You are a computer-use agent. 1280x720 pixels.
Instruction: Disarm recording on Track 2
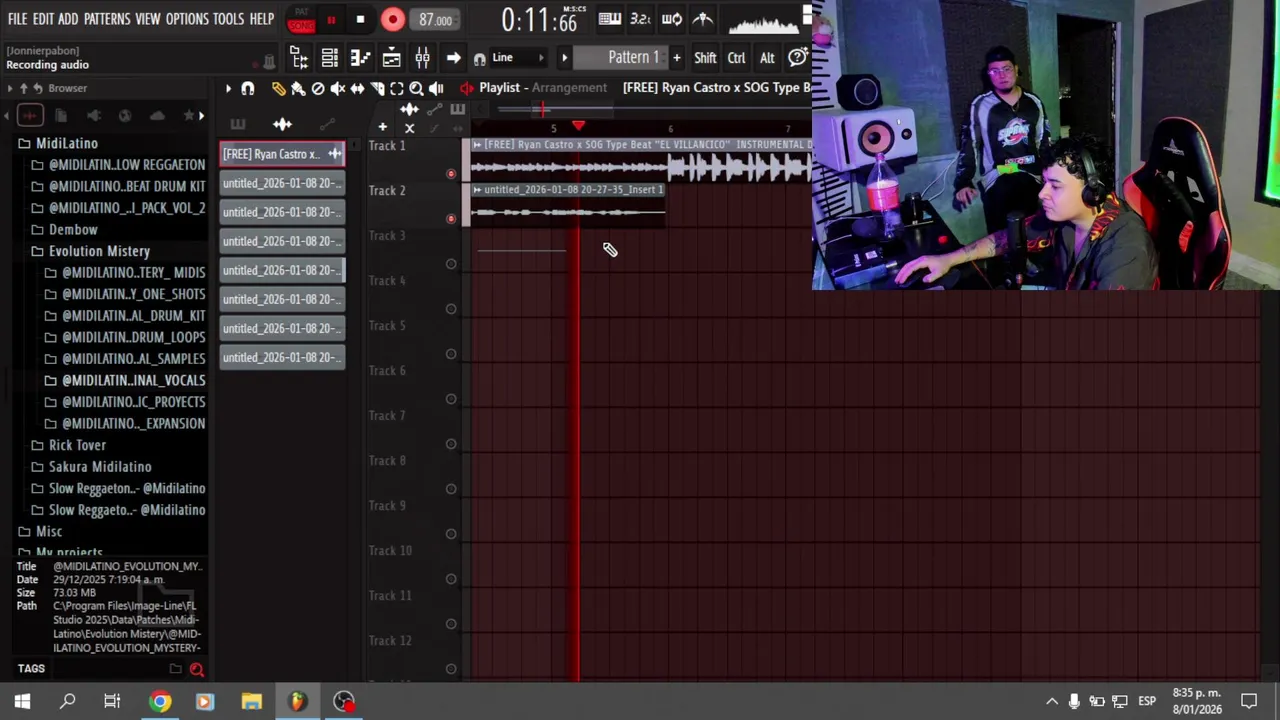click(x=451, y=219)
